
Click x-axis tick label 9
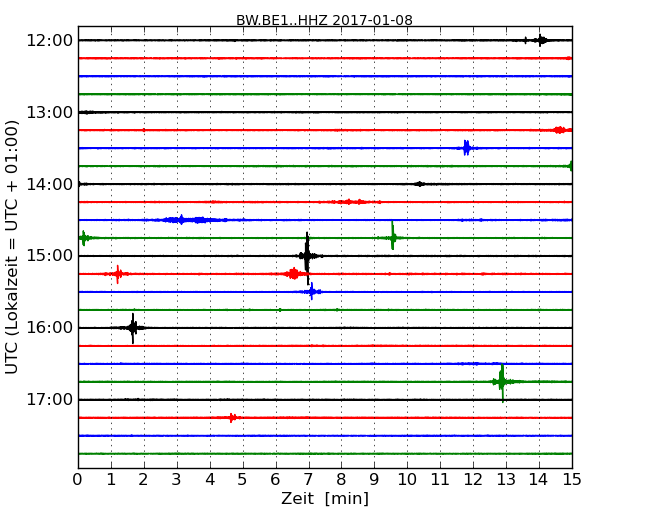(374, 480)
